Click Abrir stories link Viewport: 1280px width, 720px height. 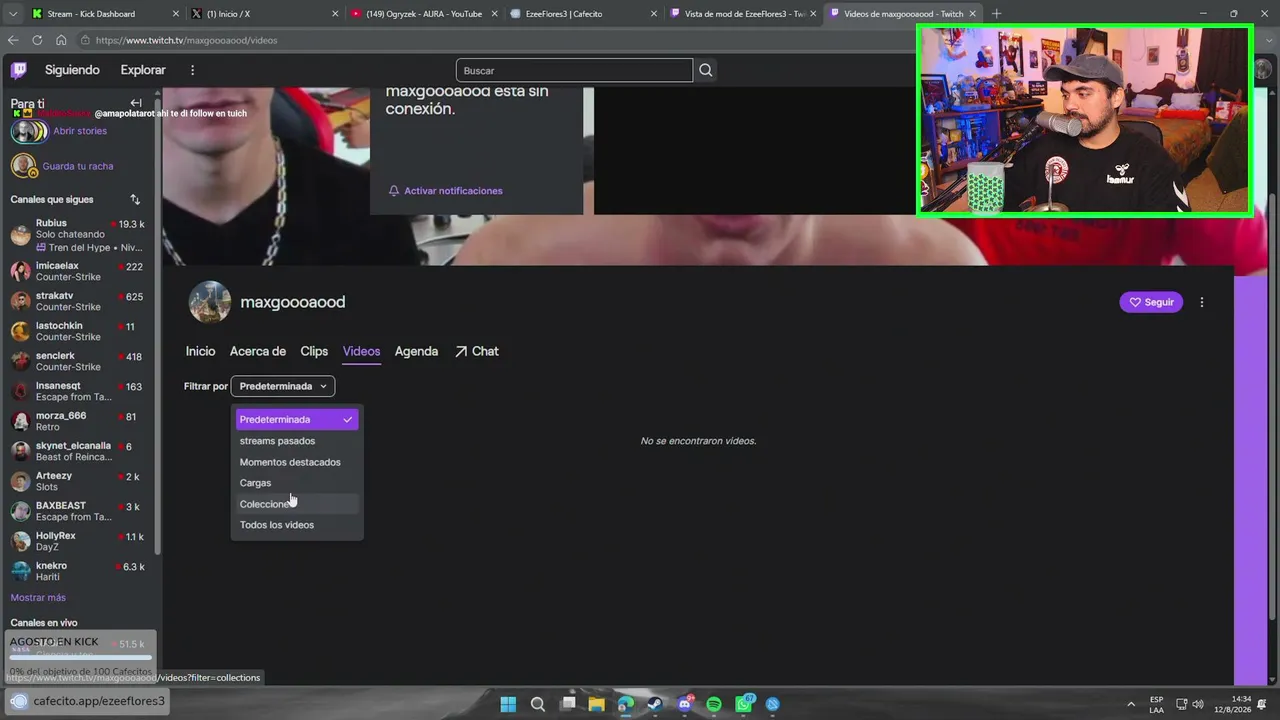pyautogui.click(x=80, y=131)
